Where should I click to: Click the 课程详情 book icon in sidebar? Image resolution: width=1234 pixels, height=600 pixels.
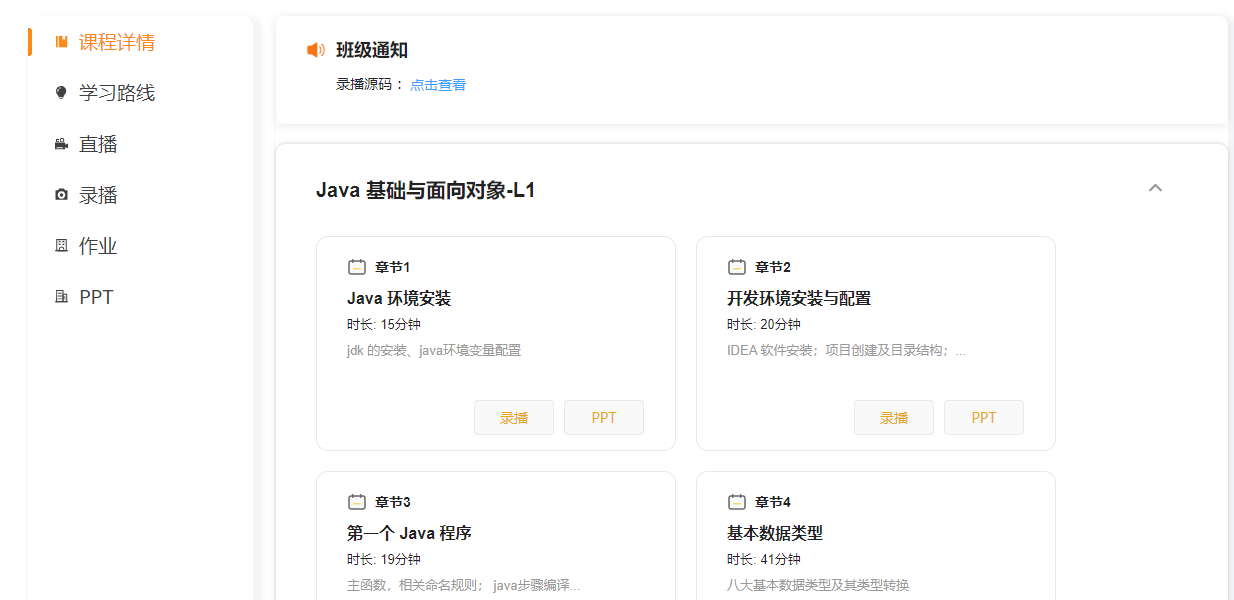point(61,42)
